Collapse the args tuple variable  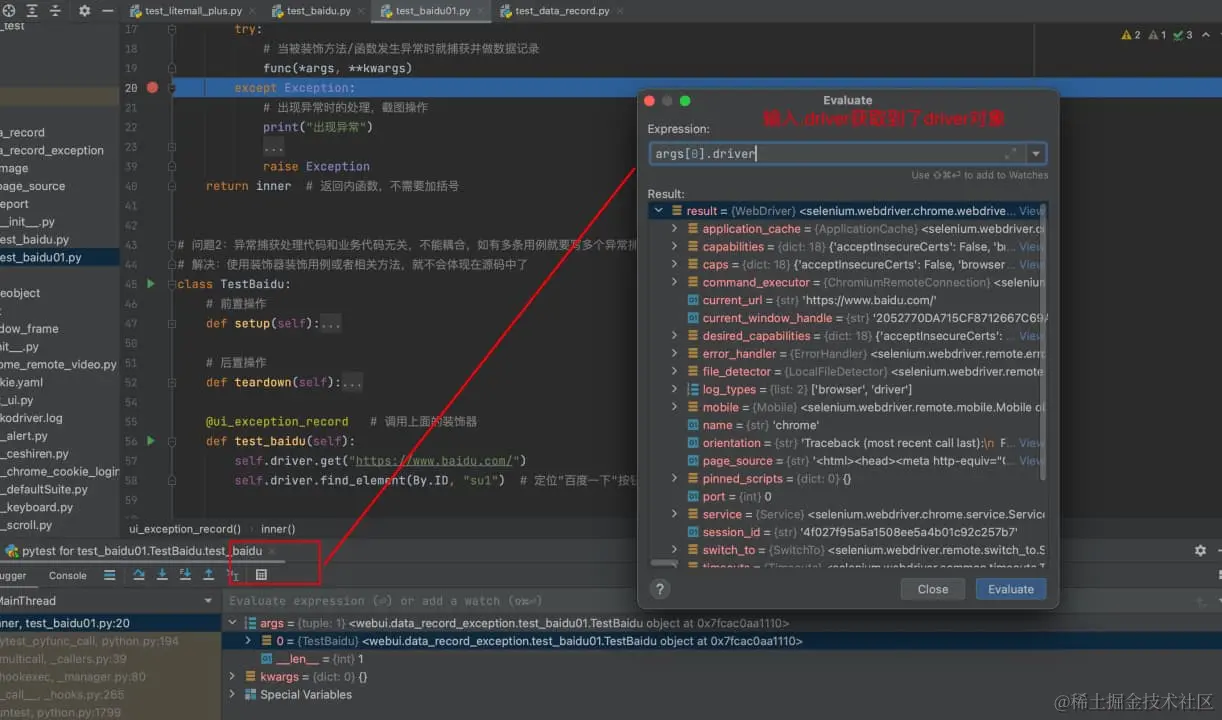(x=233, y=623)
